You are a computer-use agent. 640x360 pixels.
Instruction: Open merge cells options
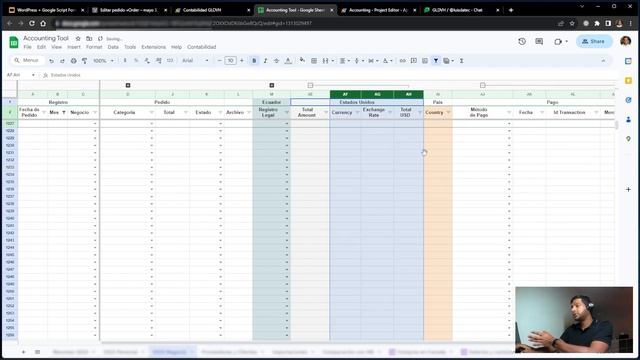point(328,61)
